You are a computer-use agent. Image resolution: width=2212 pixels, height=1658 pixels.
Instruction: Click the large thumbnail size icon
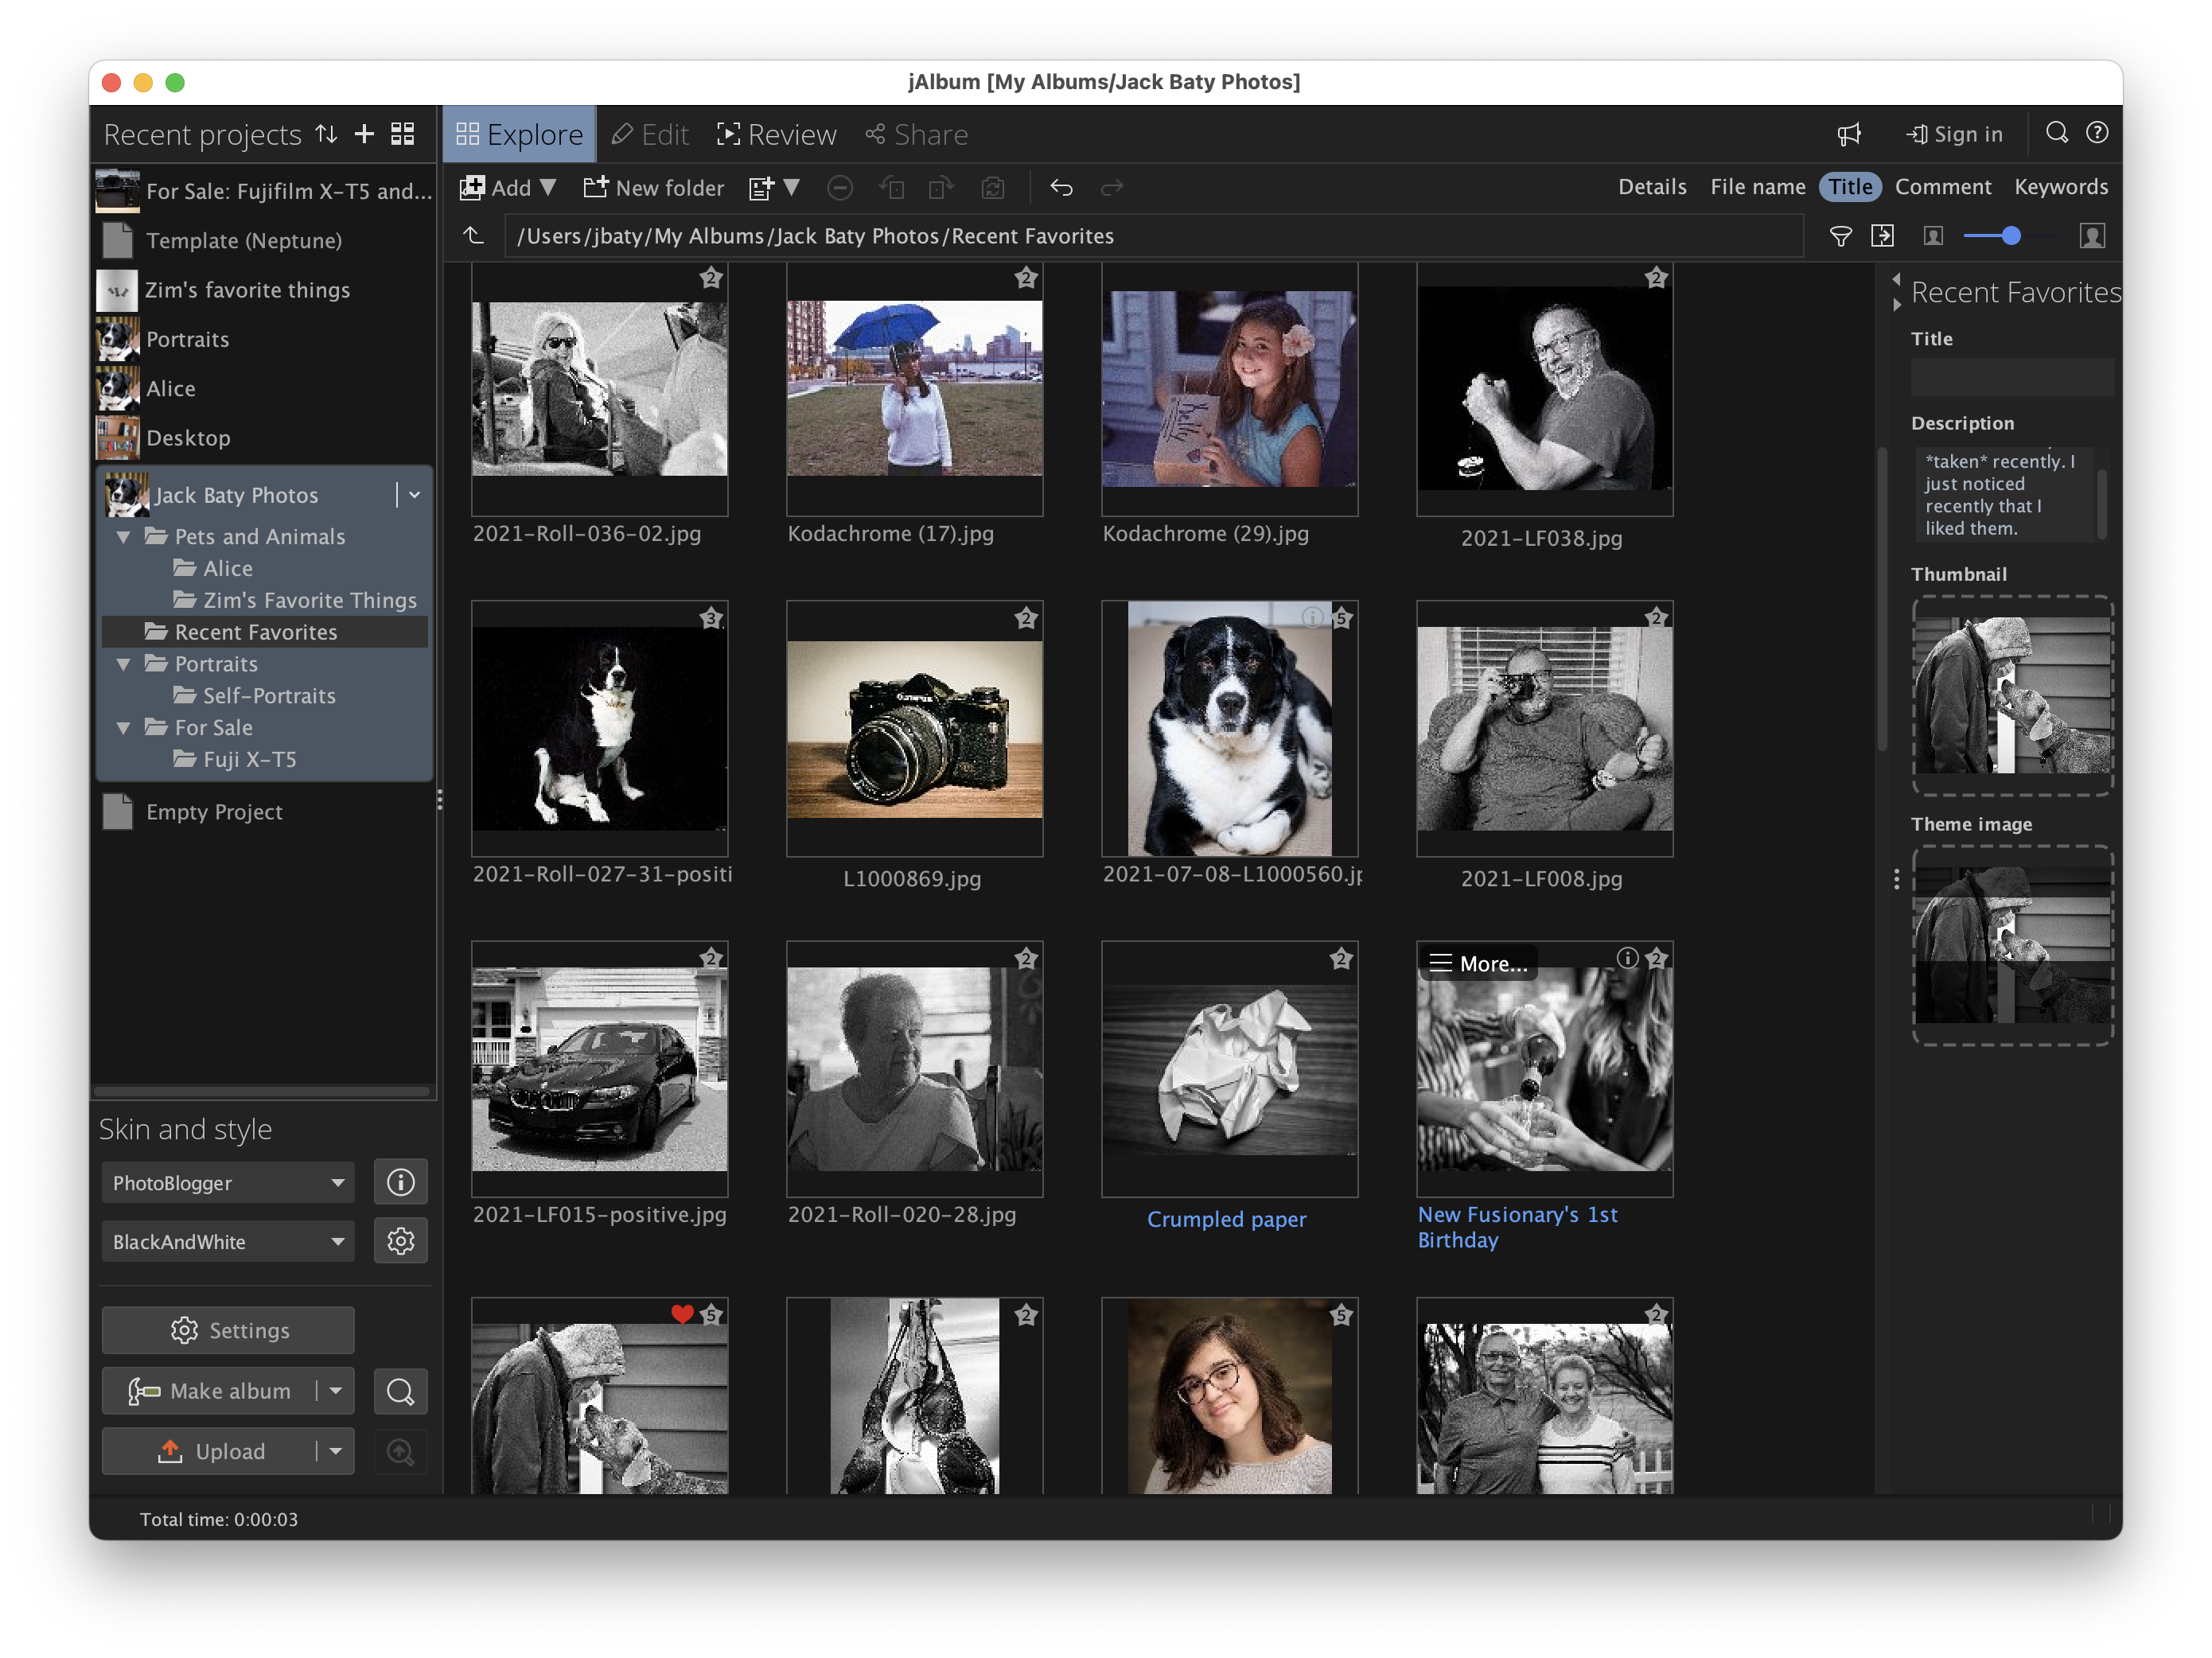(2092, 236)
